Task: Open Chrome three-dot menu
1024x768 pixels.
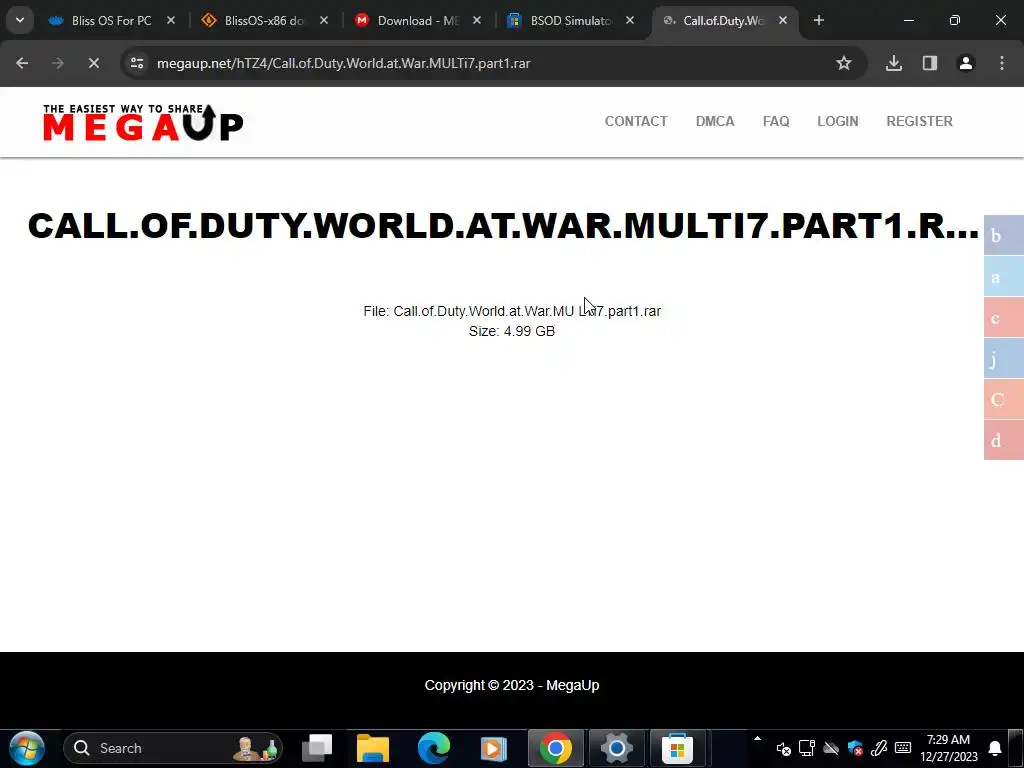Action: [1002, 63]
